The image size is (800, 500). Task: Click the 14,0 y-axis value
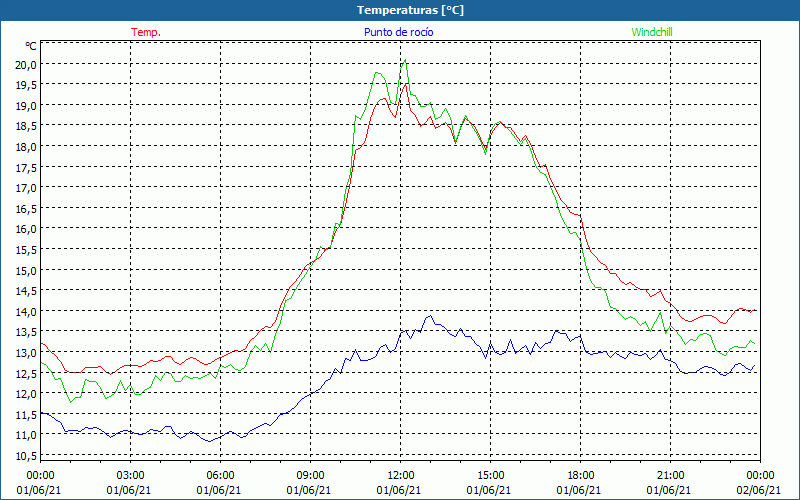pos(27,311)
